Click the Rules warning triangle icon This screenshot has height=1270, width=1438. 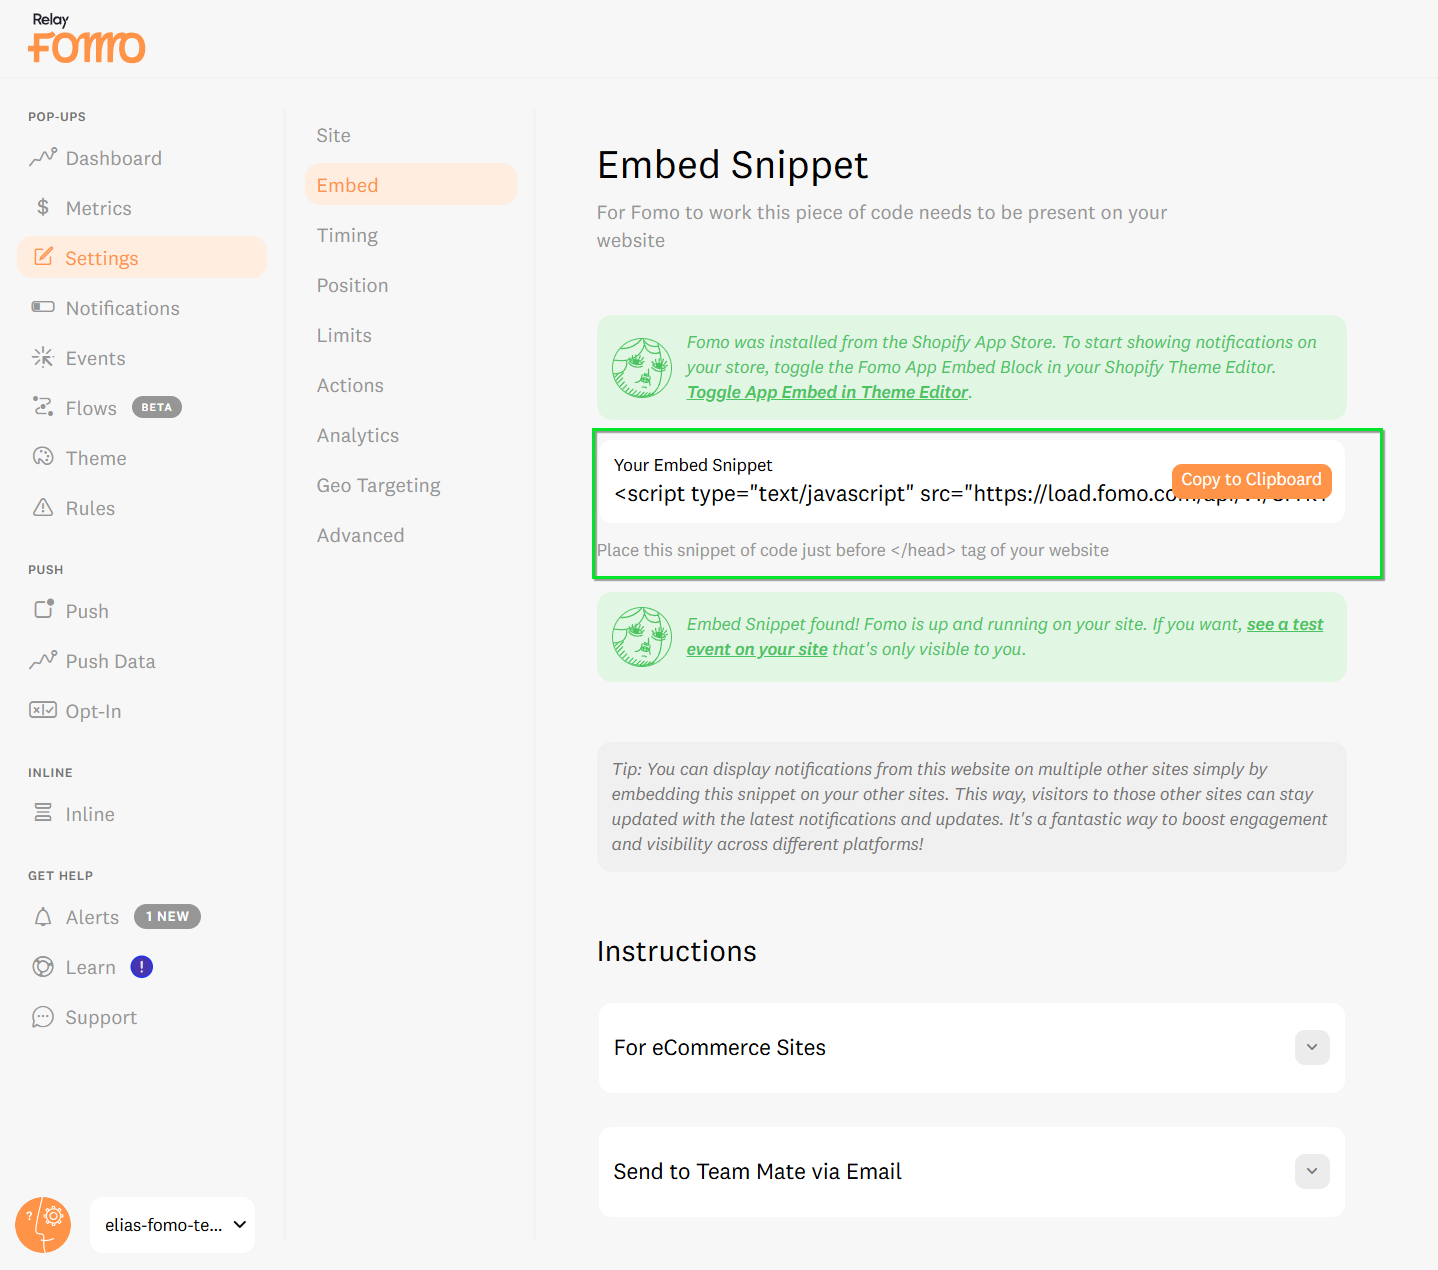43,508
